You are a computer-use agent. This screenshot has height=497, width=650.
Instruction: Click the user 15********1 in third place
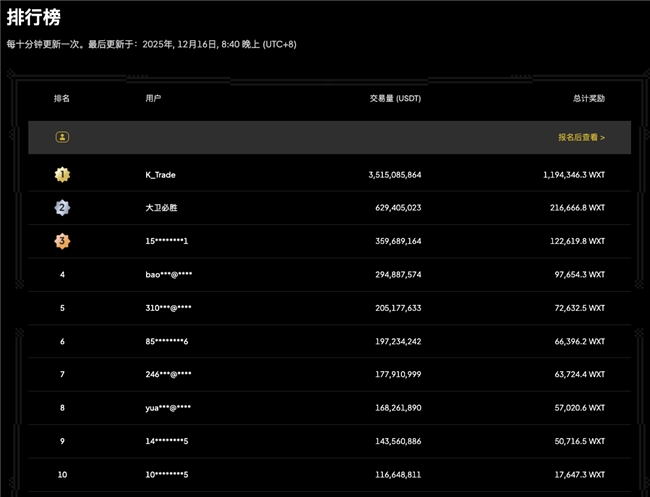tap(167, 241)
